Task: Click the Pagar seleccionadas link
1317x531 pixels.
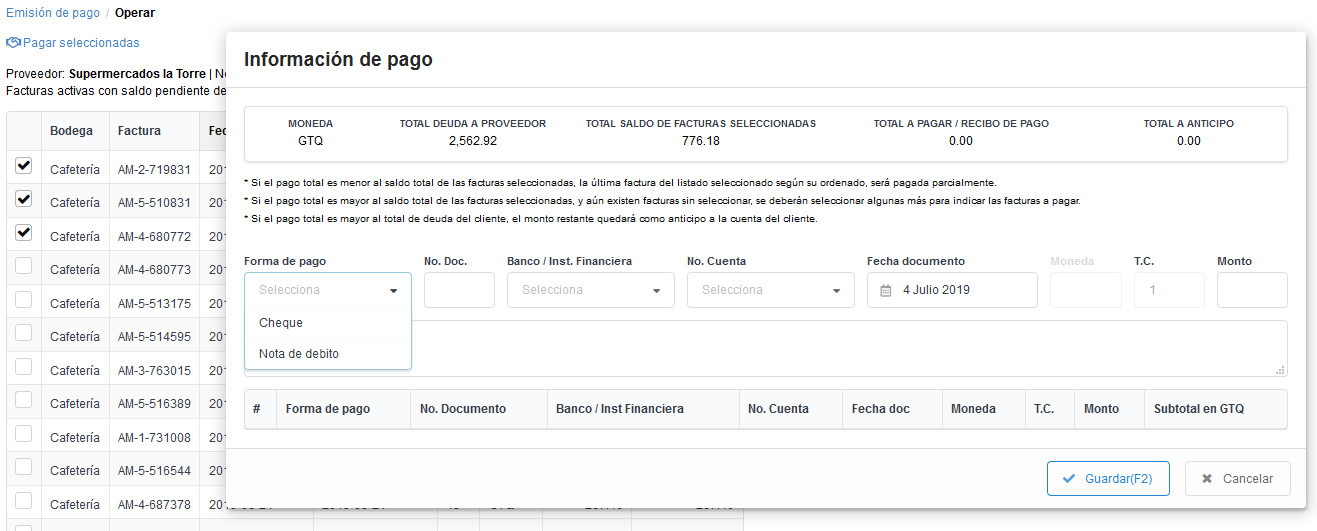Action: pos(80,43)
